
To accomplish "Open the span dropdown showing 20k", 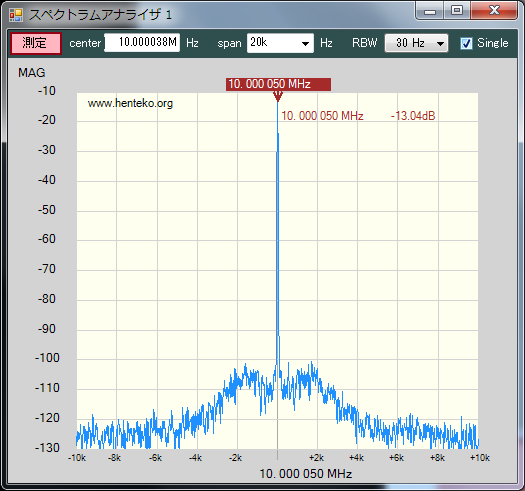I will [280, 43].
